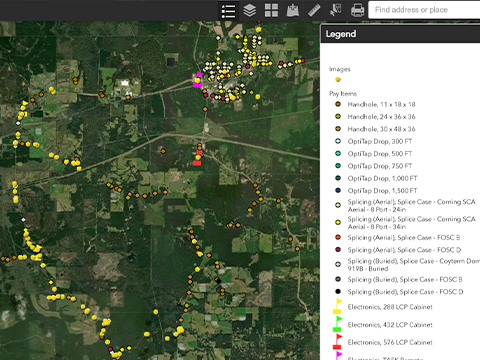Click the Pay Items legend heading
480x360 pixels.
click(x=343, y=94)
